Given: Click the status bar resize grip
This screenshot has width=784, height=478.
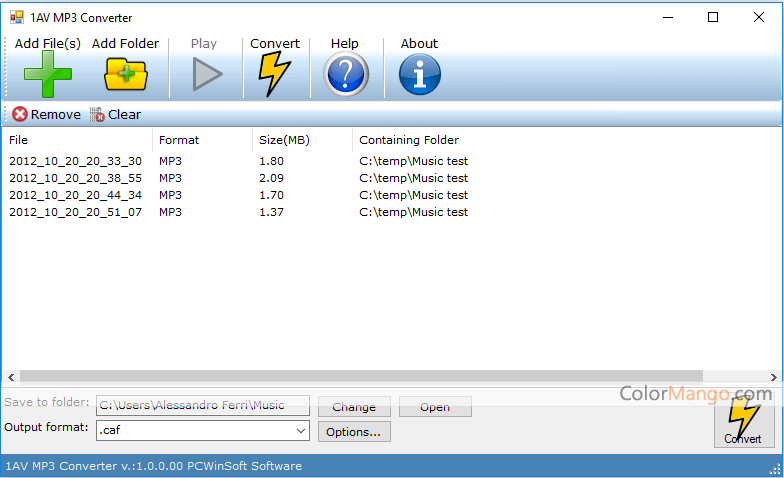Looking at the screenshot, I should click(x=775, y=470).
